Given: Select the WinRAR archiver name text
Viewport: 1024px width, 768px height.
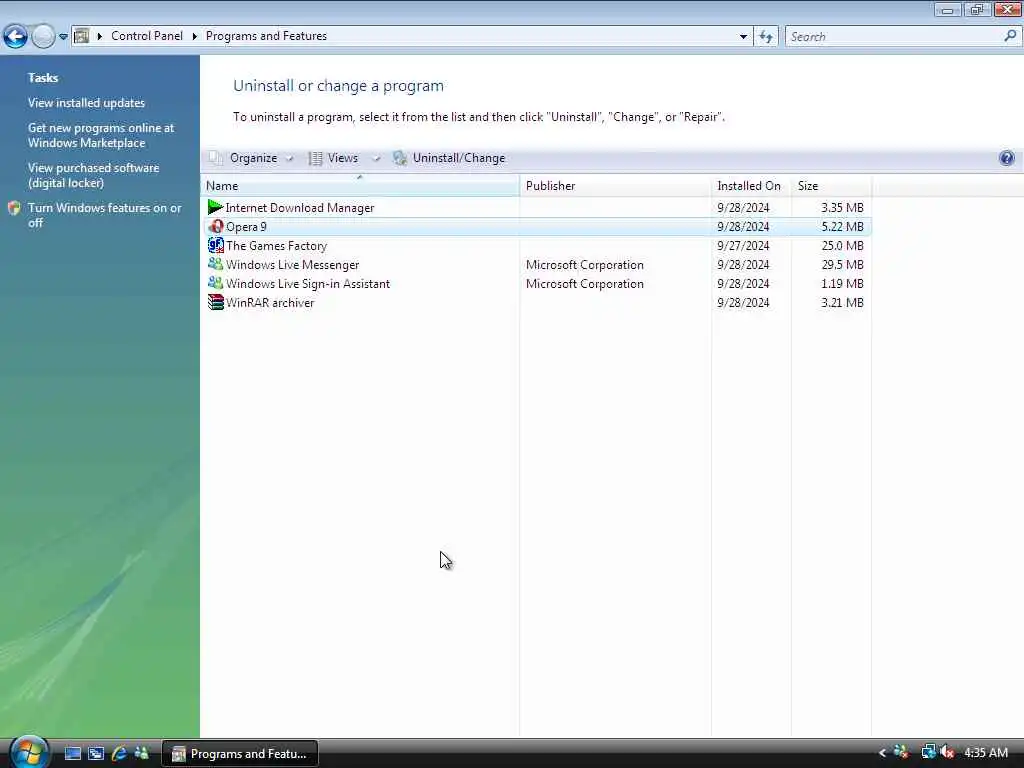Looking at the screenshot, I should click(270, 302).
